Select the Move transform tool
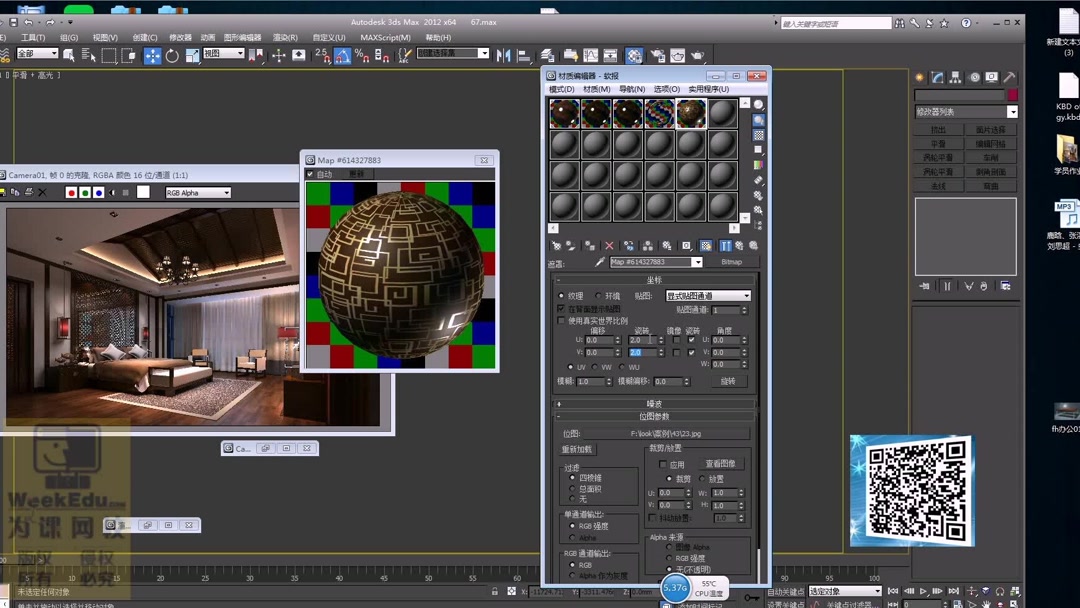1080x608 pixels. [x=152, y=56]
